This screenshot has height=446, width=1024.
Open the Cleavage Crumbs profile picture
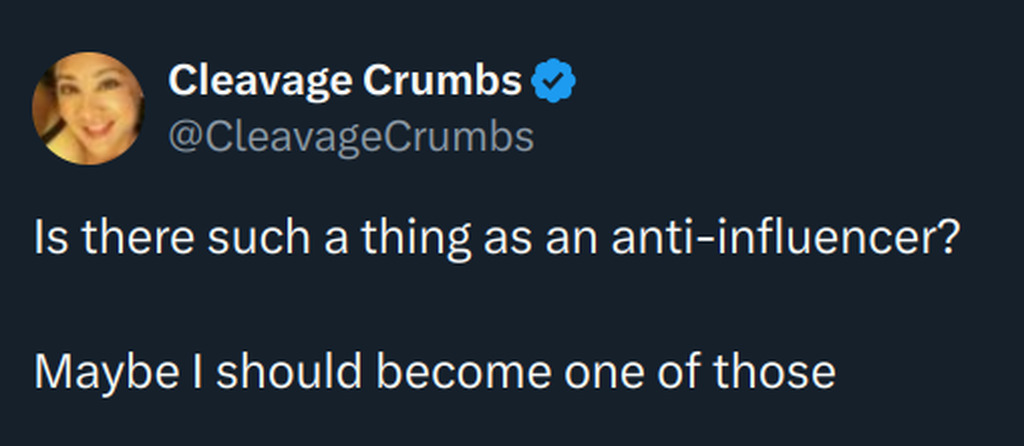click(x=88, y=108)
